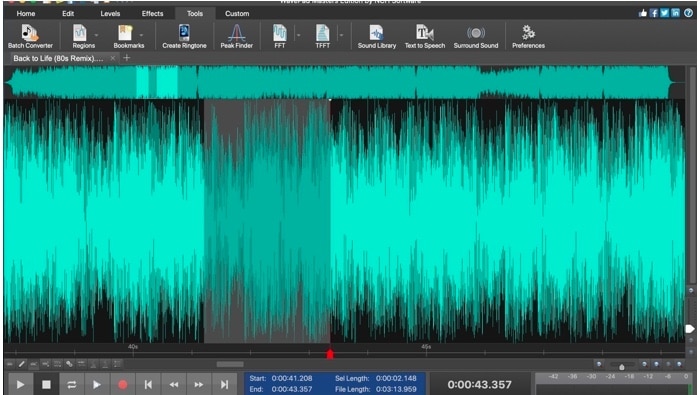Jump to the end of the file
Viewport: 700px width, 395px height.
click(x=225, y=384)
